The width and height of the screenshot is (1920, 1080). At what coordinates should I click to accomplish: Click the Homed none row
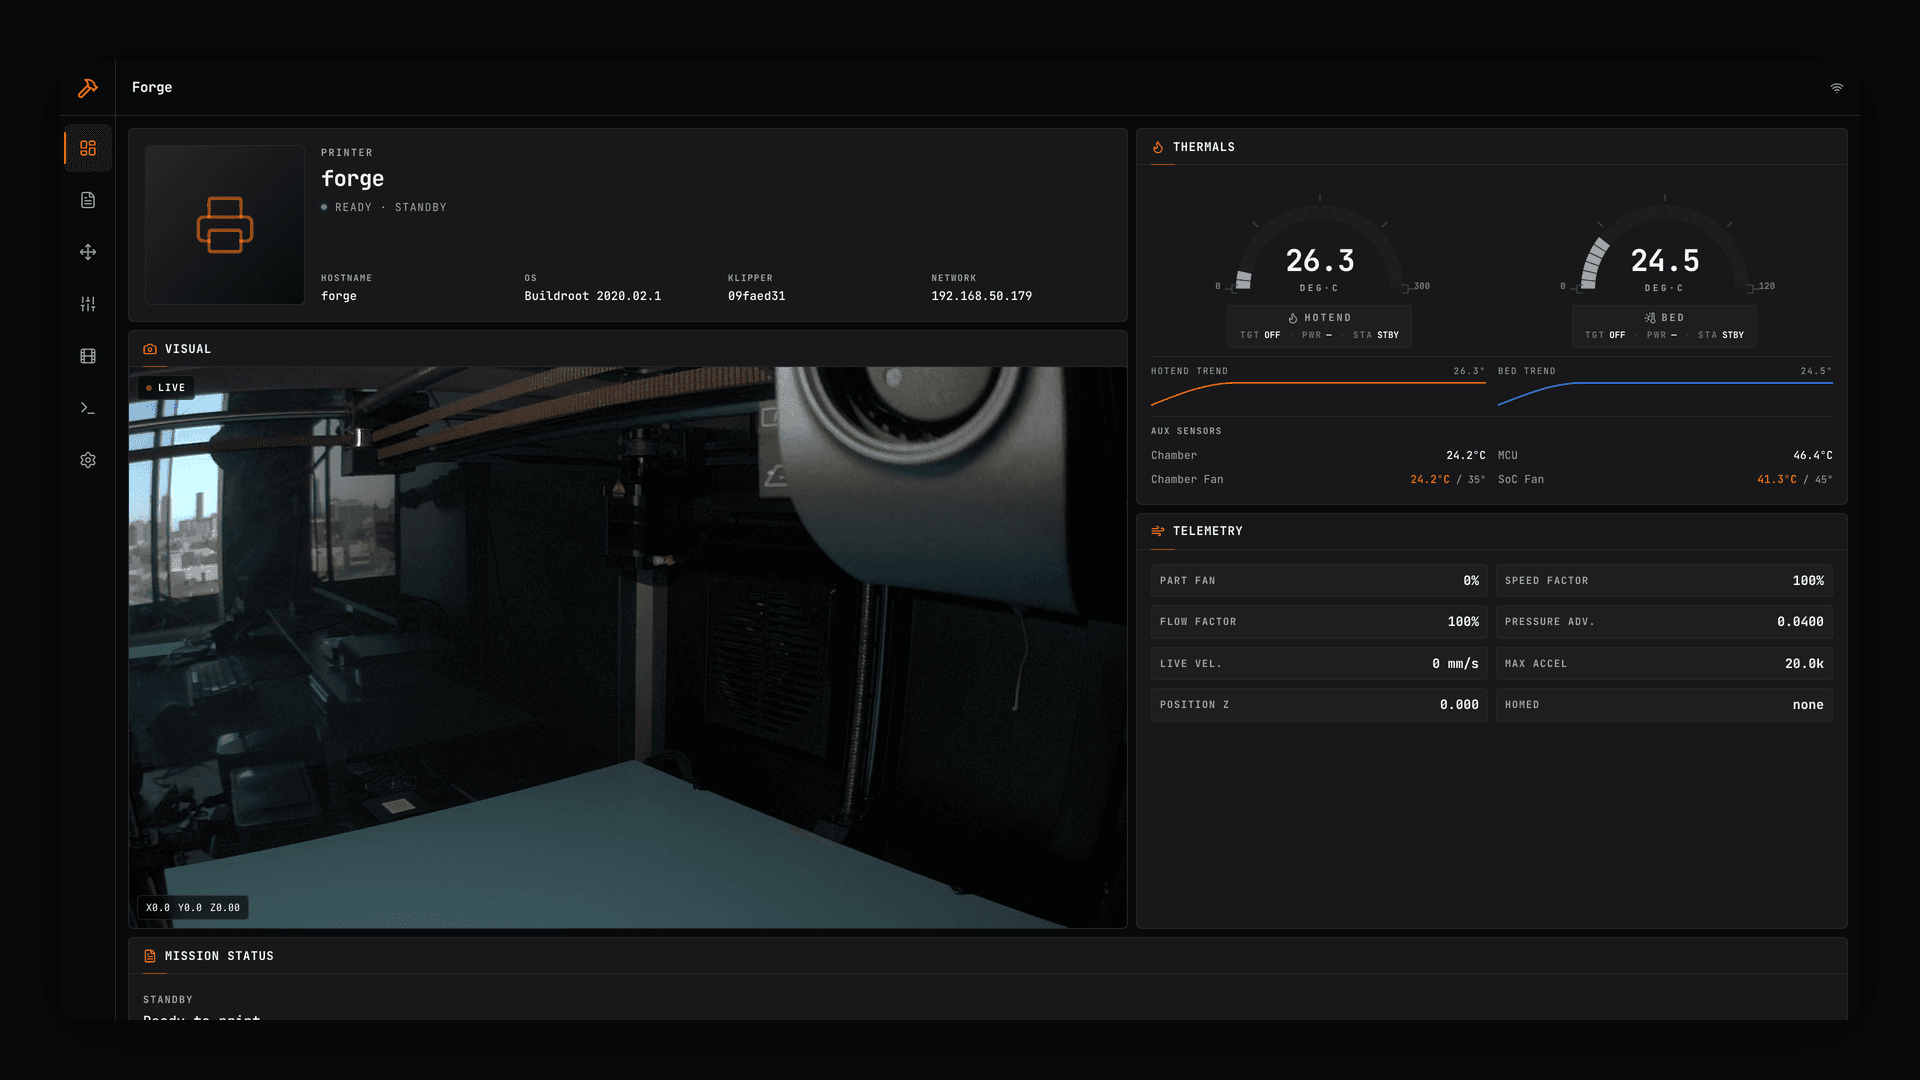point(1664,705)
